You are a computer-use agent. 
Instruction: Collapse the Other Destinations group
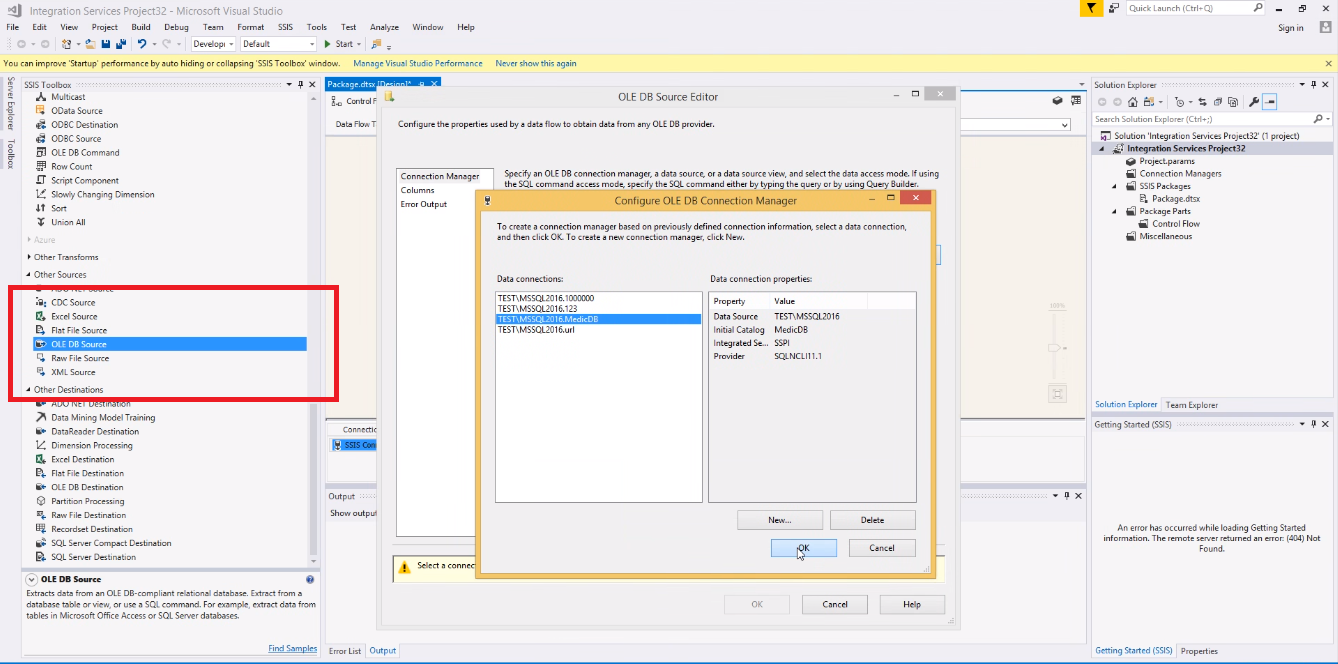[28, 390]
